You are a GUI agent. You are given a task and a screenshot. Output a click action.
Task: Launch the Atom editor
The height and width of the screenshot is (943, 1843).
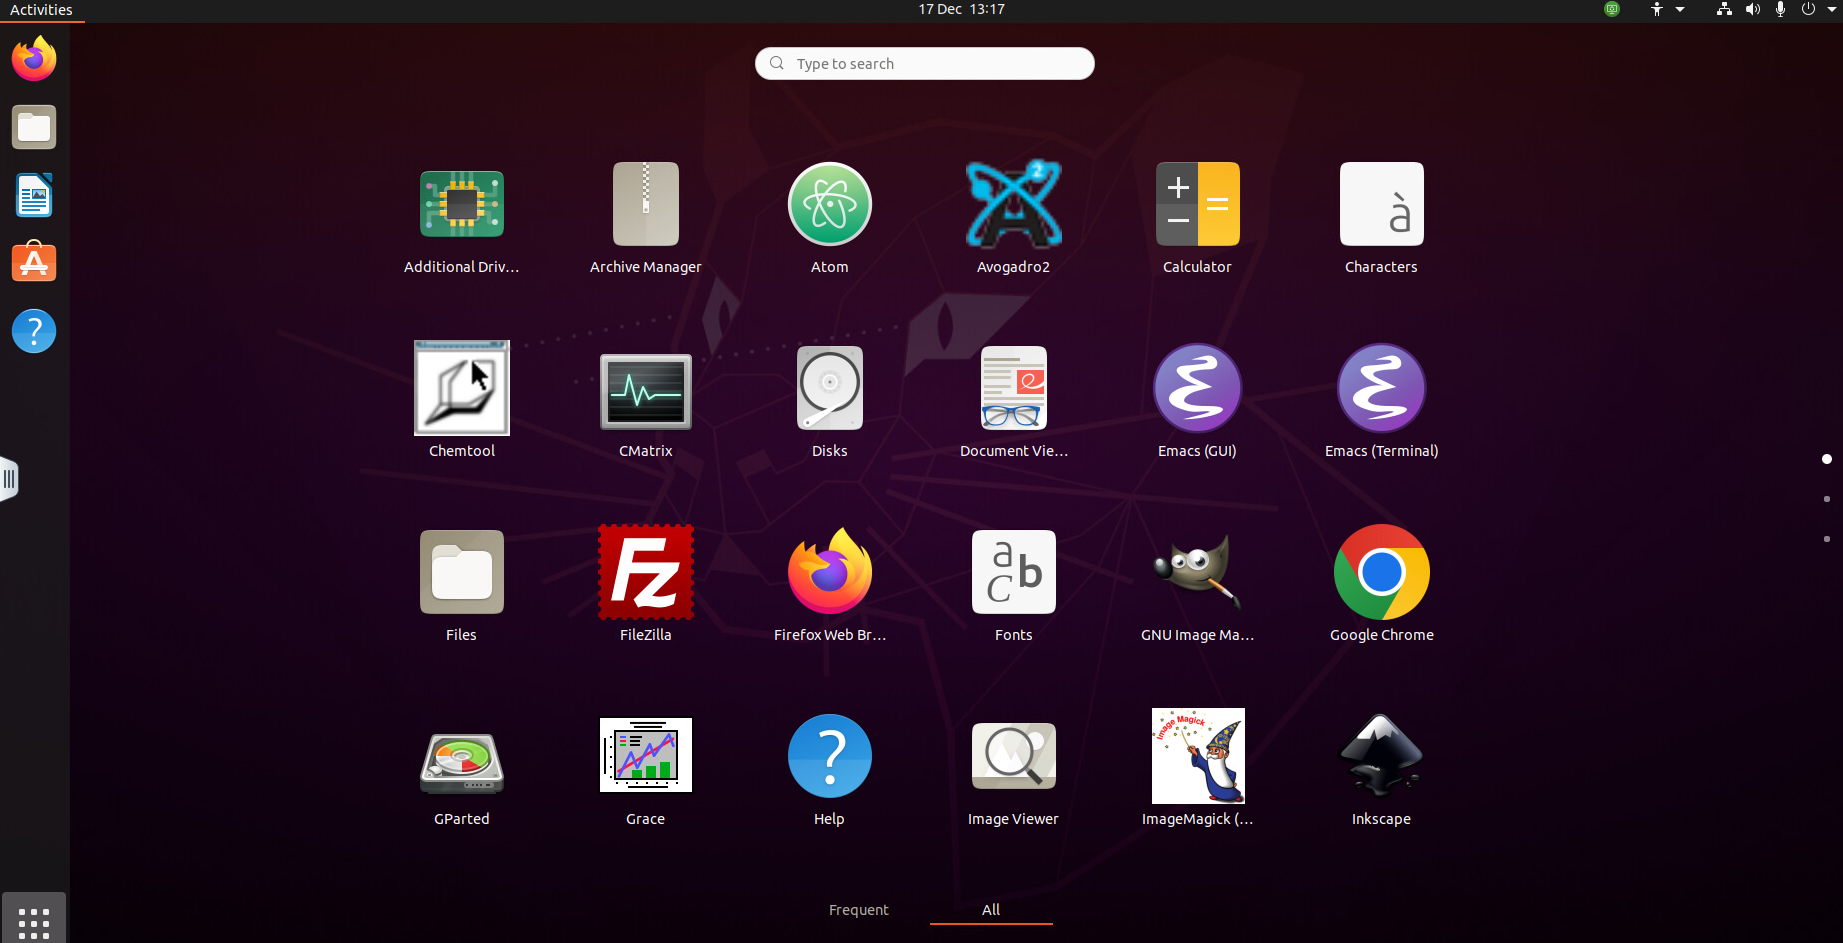pyautogui.click(x=829, y=205)
